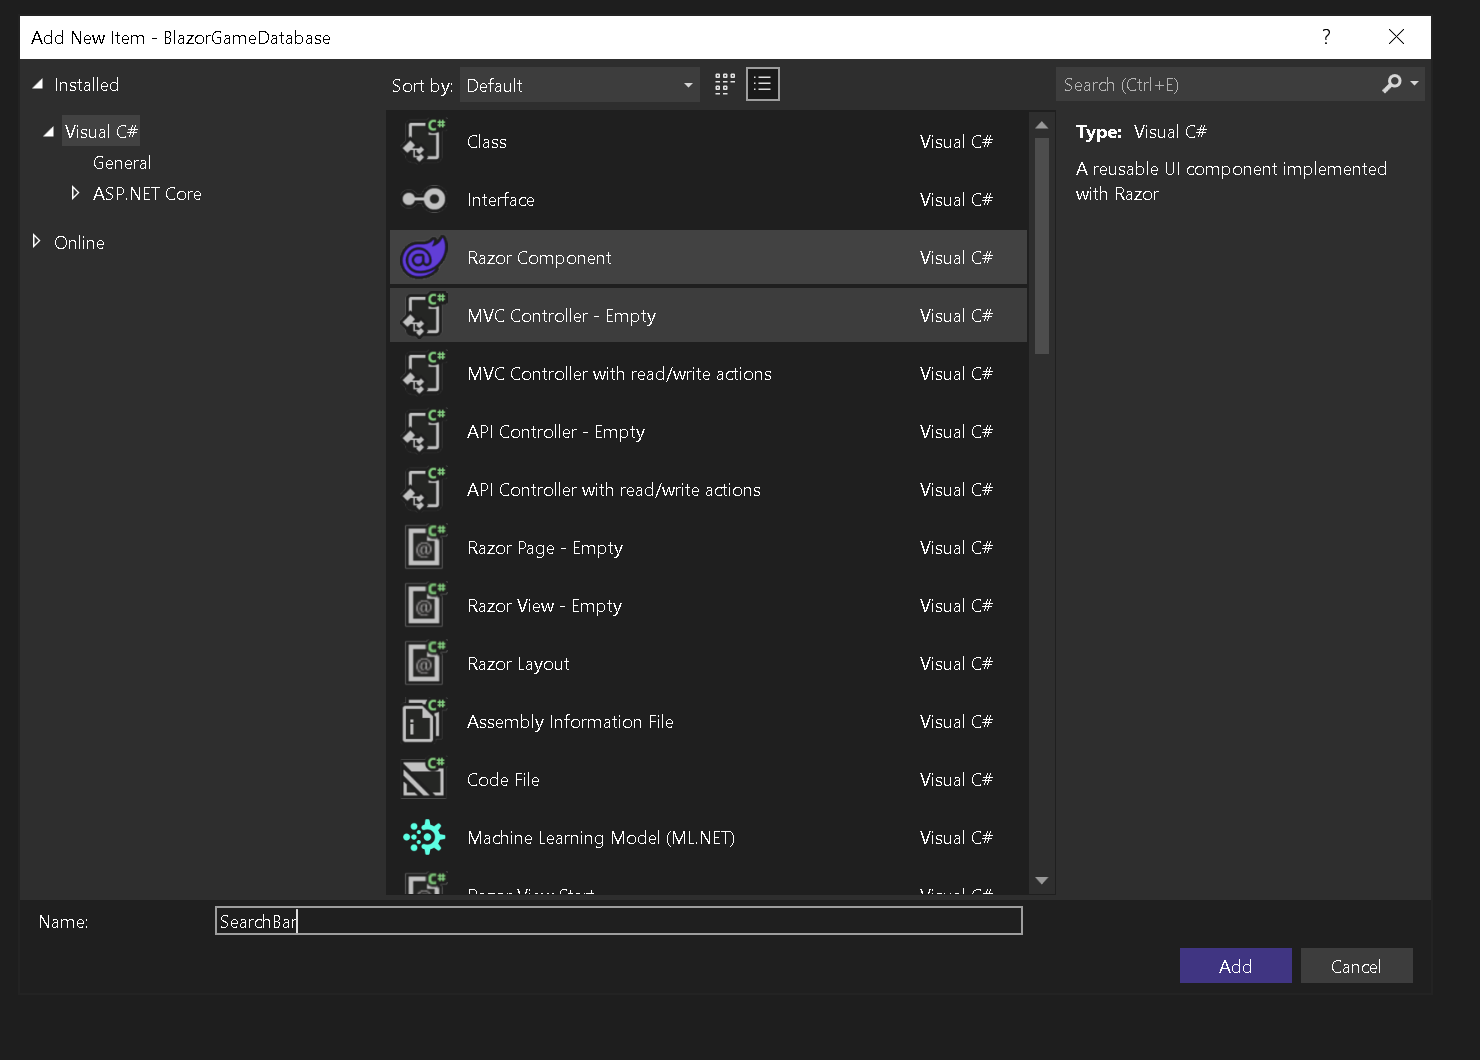Click the Assembly Information File icon

pos(423,721)
